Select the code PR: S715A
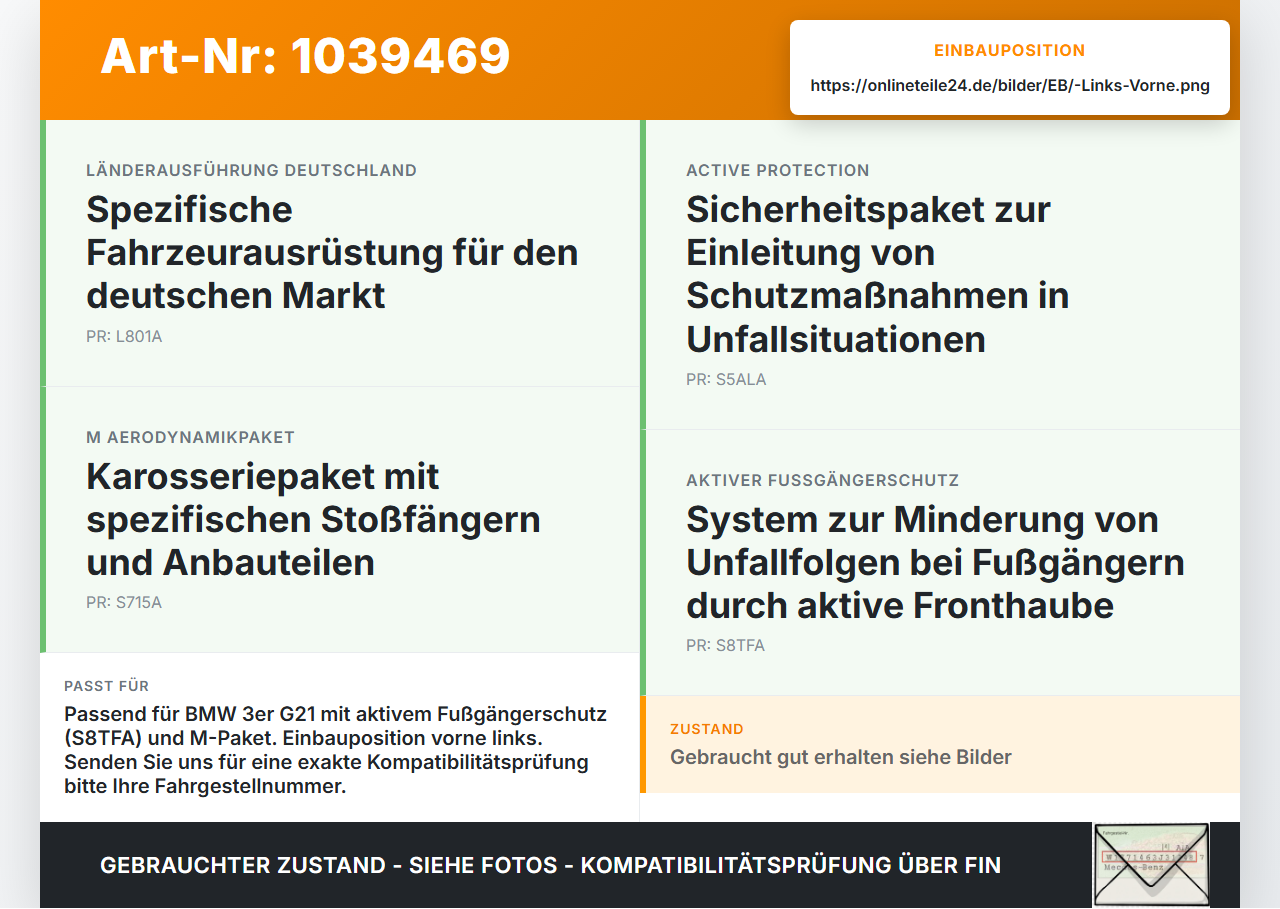The image size is (1280, 909). click(x=124, y=603)
